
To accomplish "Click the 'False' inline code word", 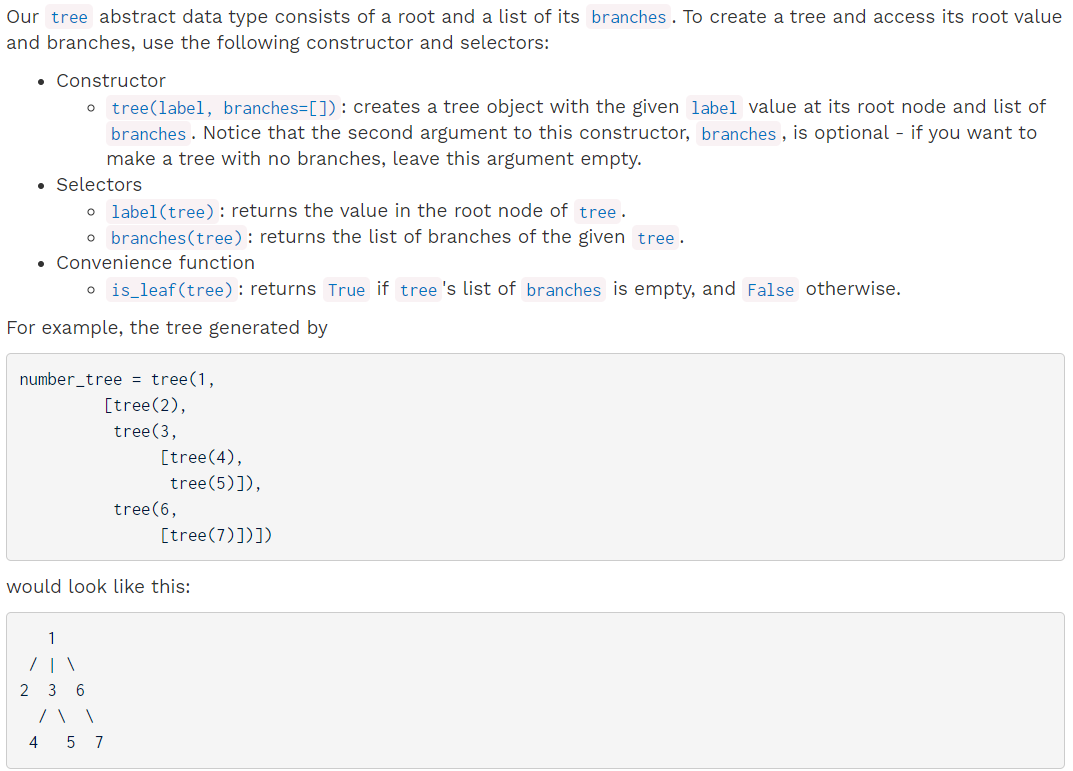I will (770, 290).
